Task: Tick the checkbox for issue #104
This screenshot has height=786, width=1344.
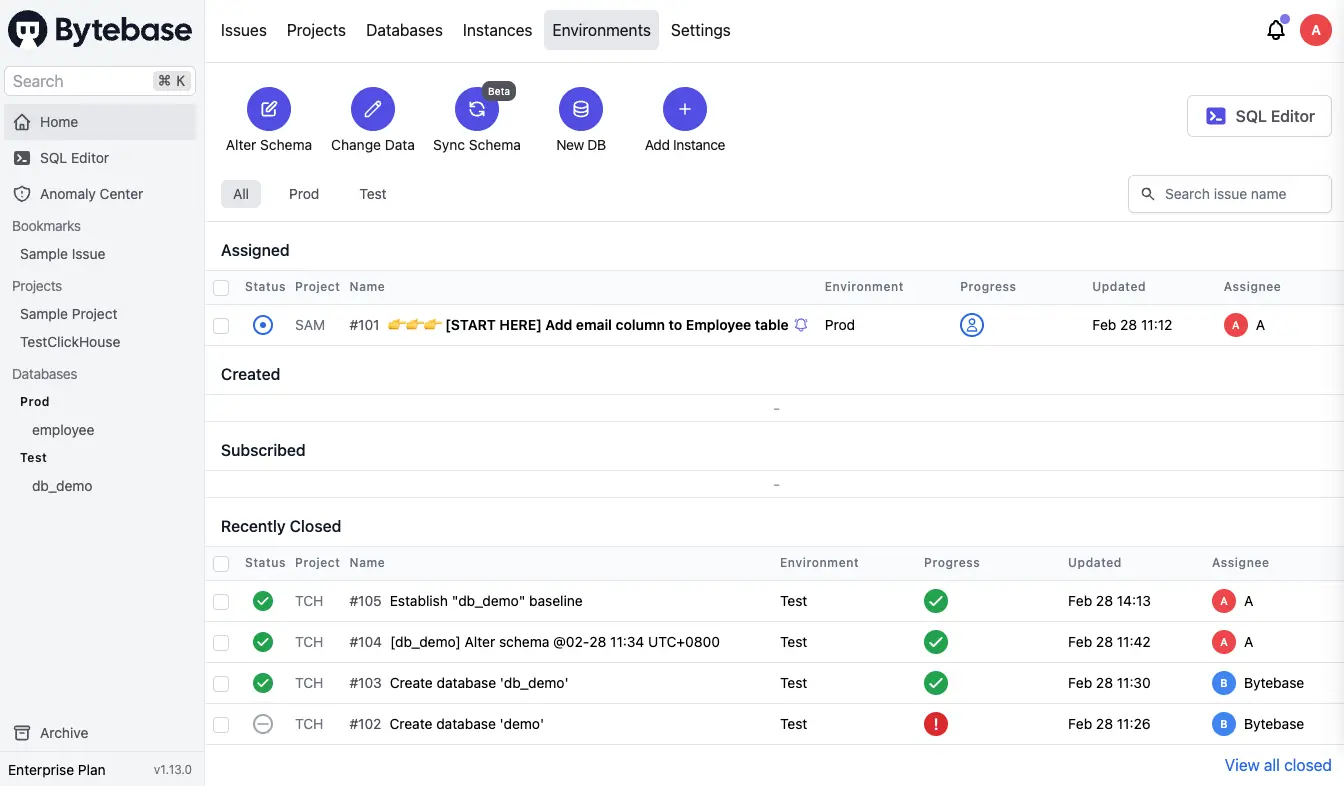Action: (x=221, y=643)
